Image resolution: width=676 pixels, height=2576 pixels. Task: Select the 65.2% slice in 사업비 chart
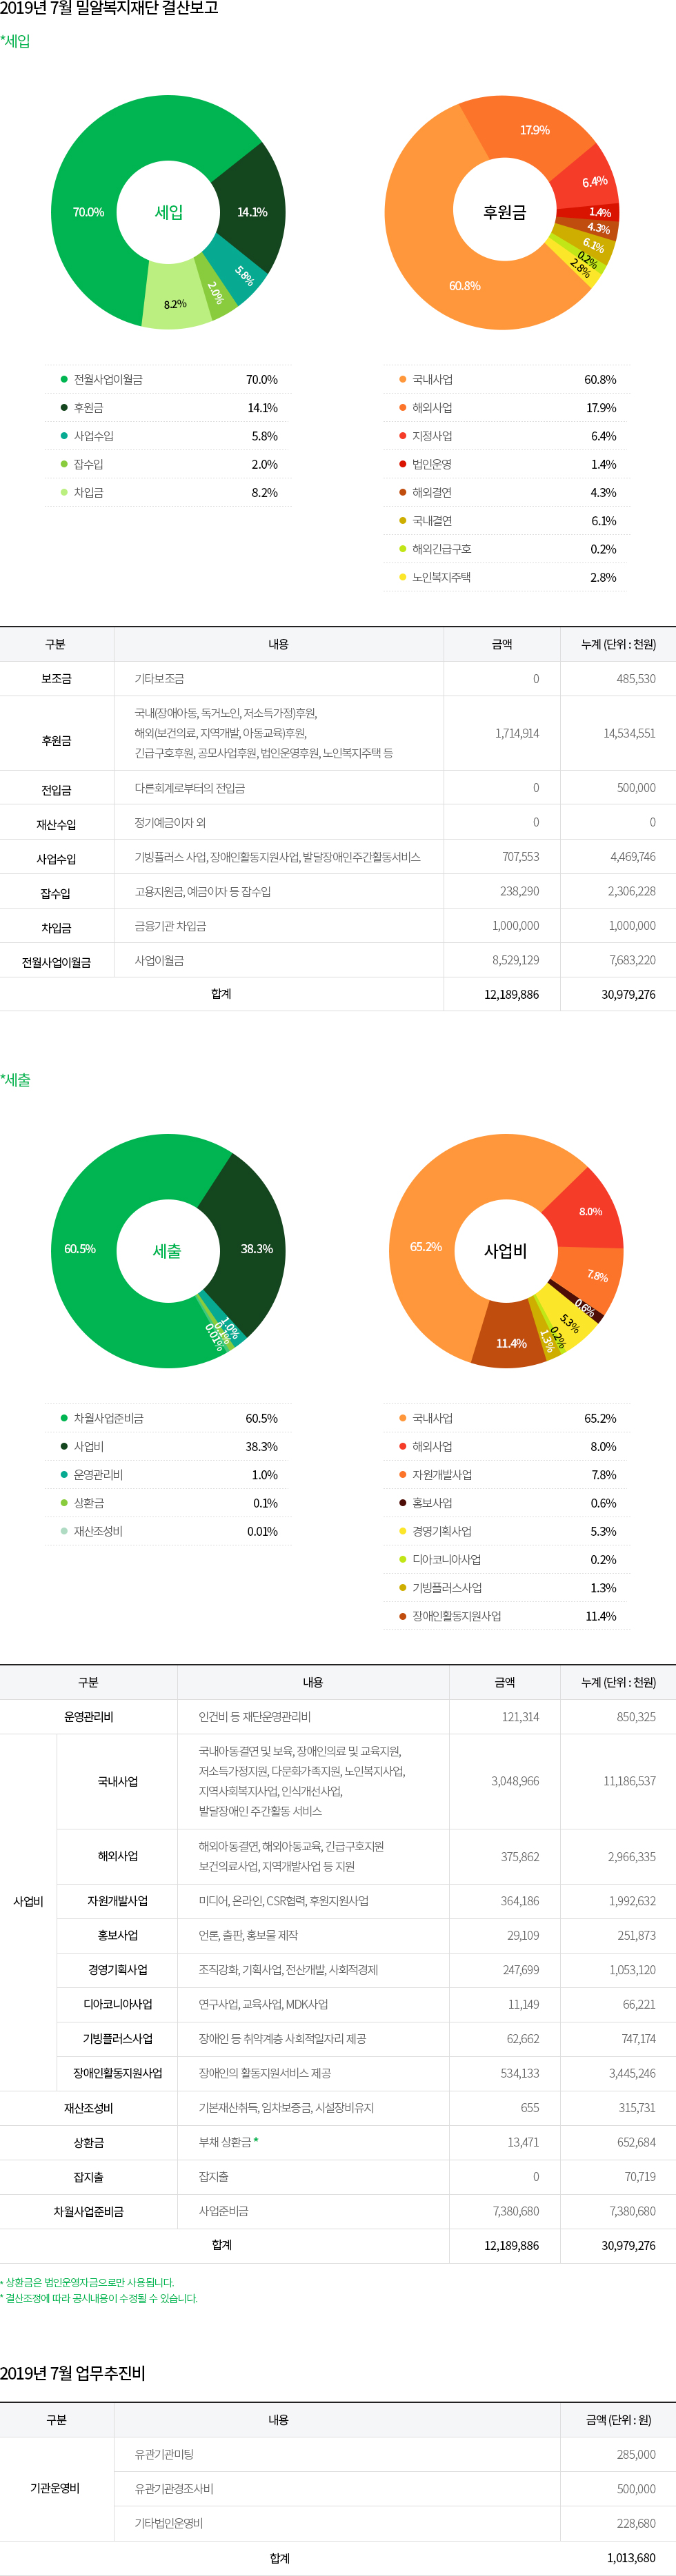pos(425,1247)
